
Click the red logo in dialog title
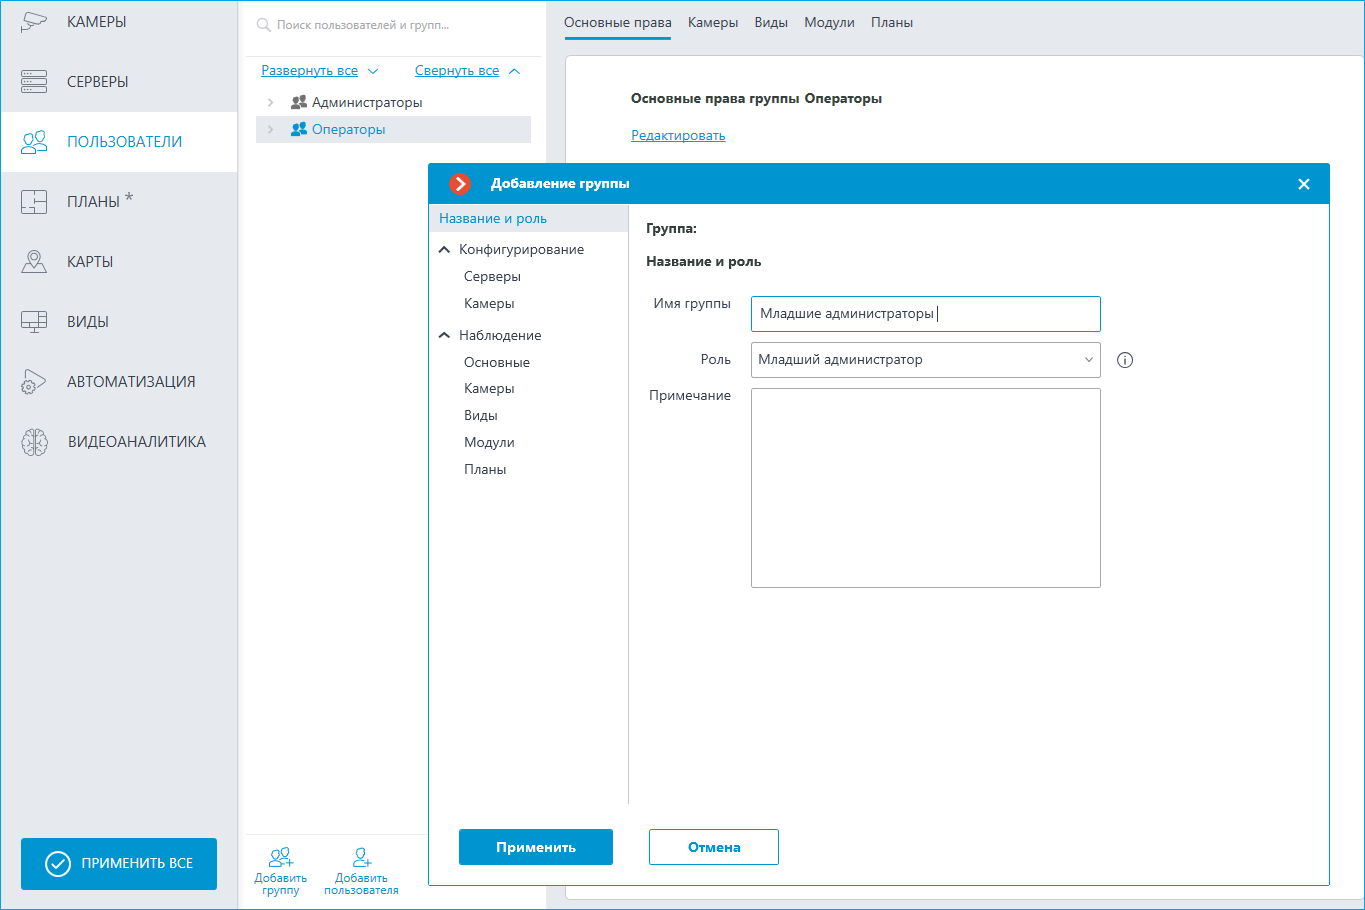coord(460,184)
